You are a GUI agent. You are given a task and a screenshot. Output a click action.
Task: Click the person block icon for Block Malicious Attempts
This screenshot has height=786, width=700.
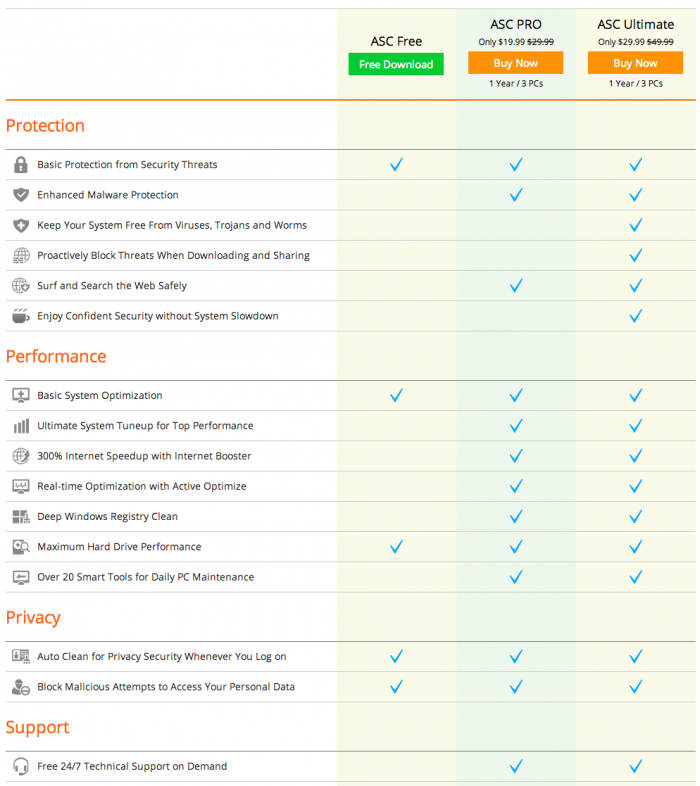[x=21, y=687]
